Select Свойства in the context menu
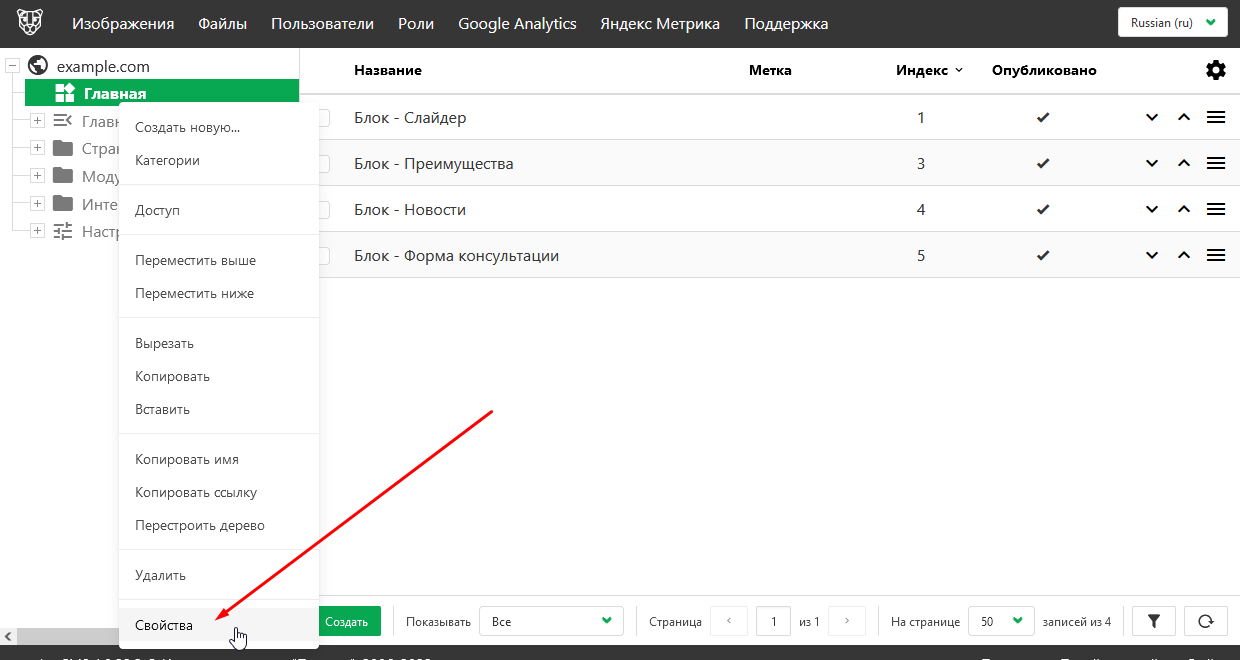Viewport: 1240px width, 660px height. [x=164, y=625]
